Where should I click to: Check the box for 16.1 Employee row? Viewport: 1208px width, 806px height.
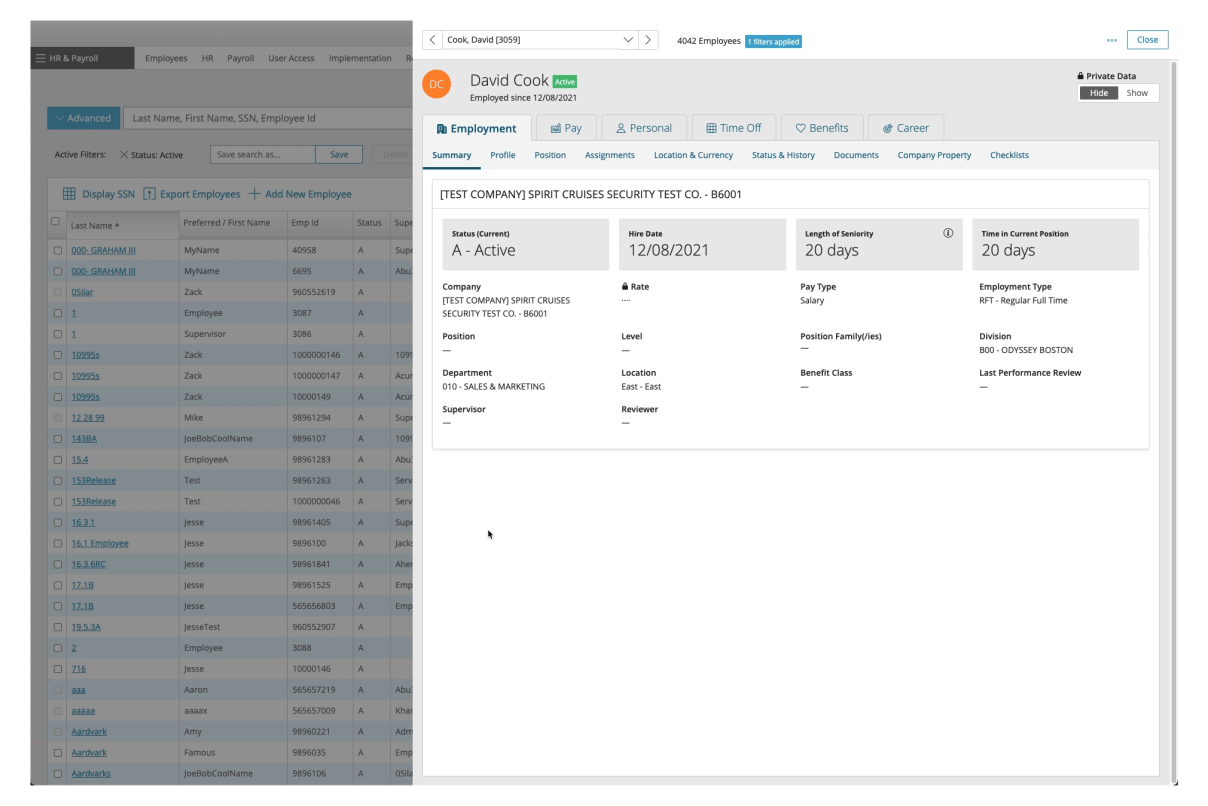(57, 543)
